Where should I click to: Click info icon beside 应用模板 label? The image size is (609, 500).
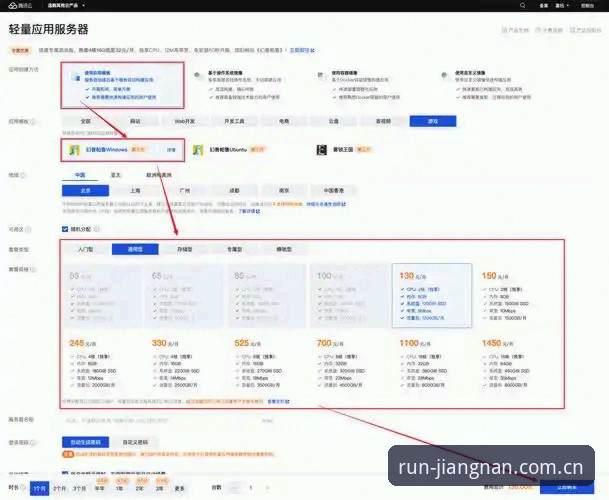coord(33,122)
